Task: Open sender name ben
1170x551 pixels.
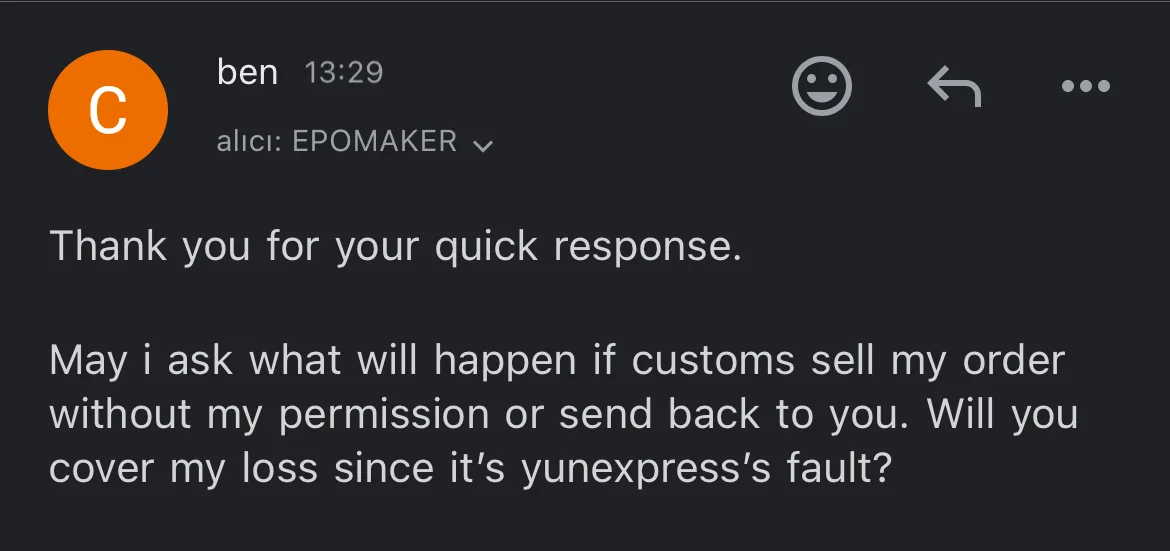Action: [x=247, y=73]
